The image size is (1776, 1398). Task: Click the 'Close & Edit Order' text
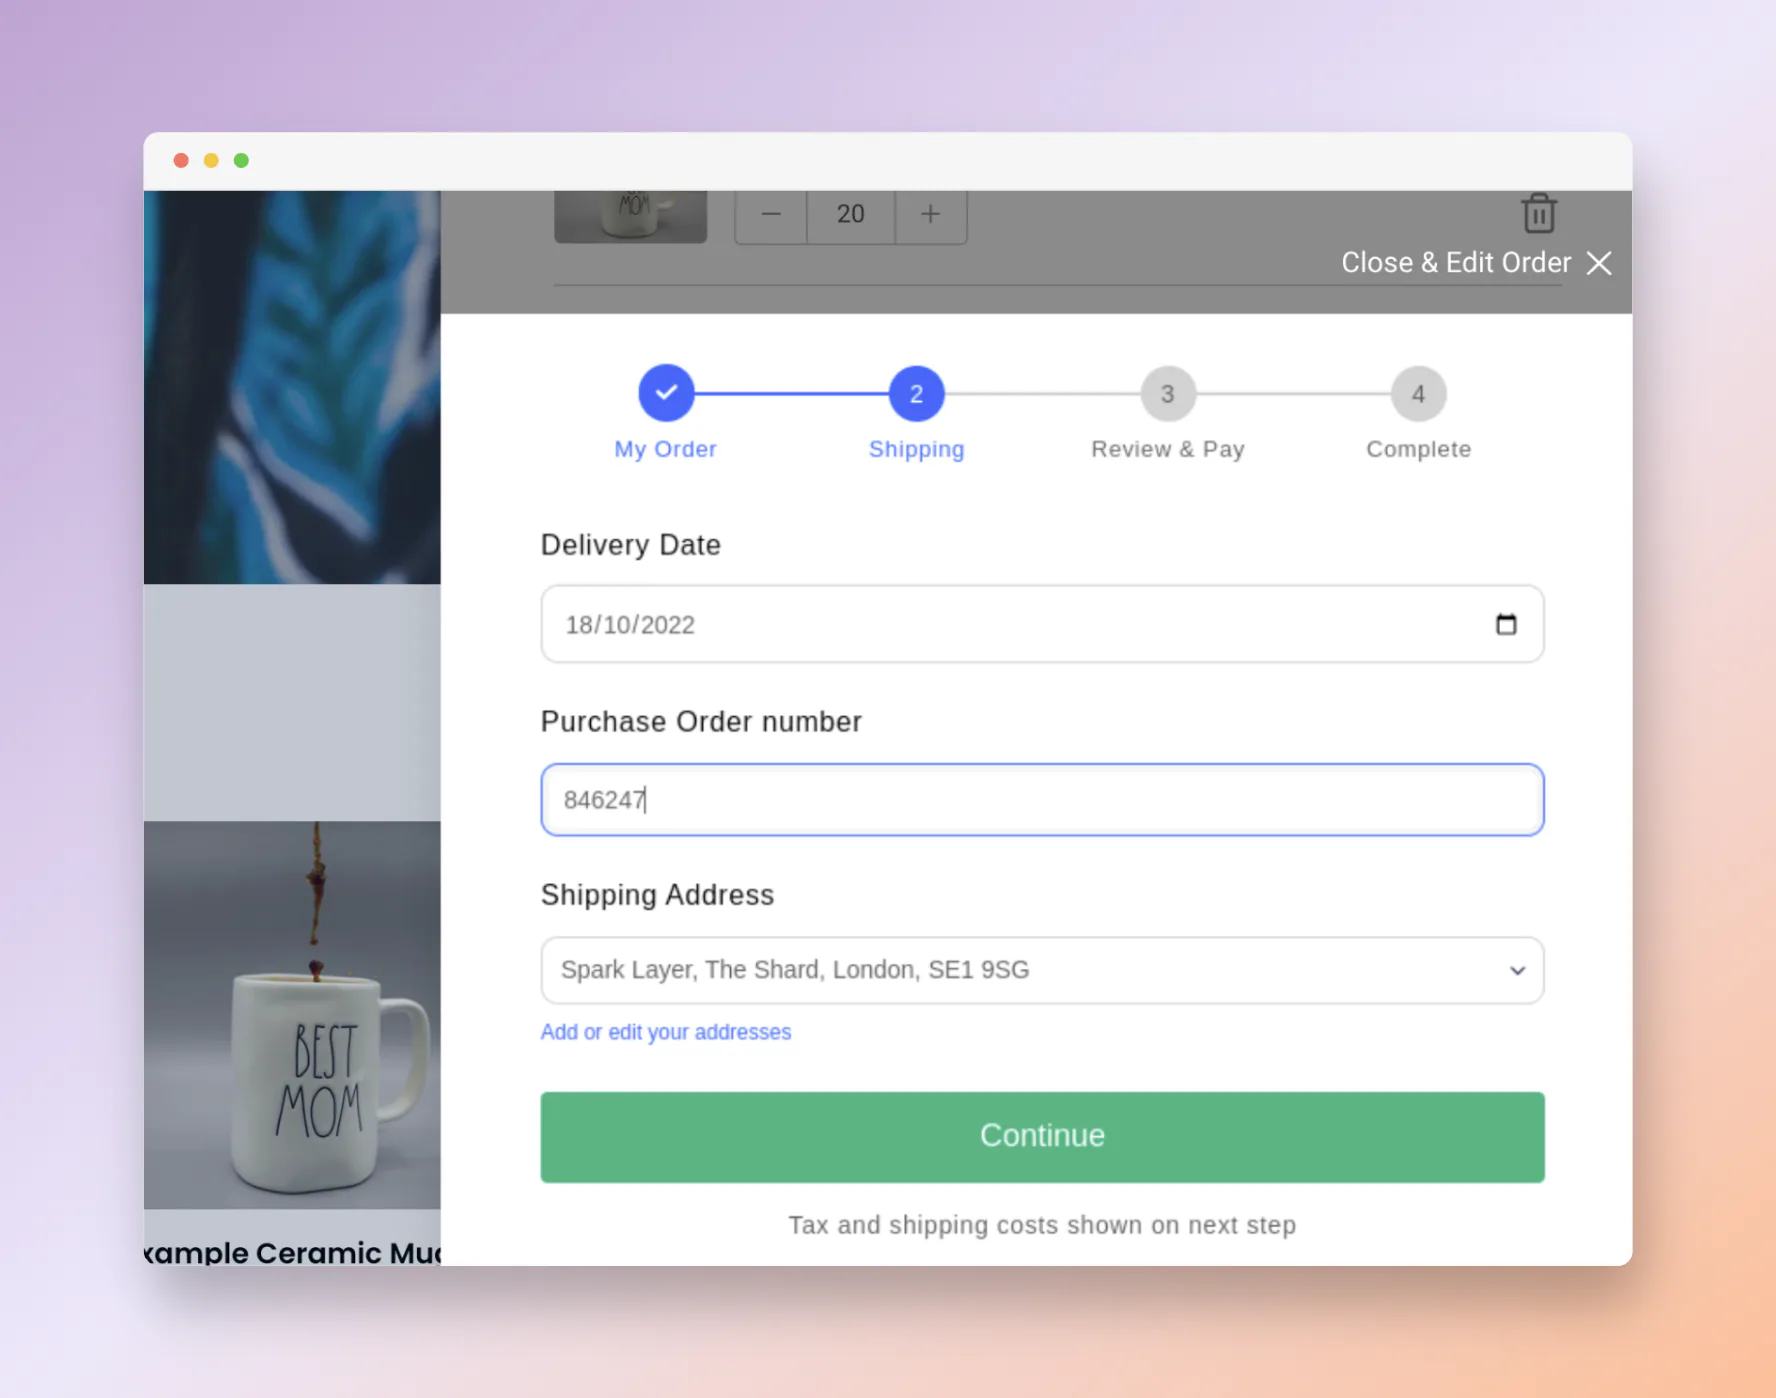click(x=1456, y=263)
